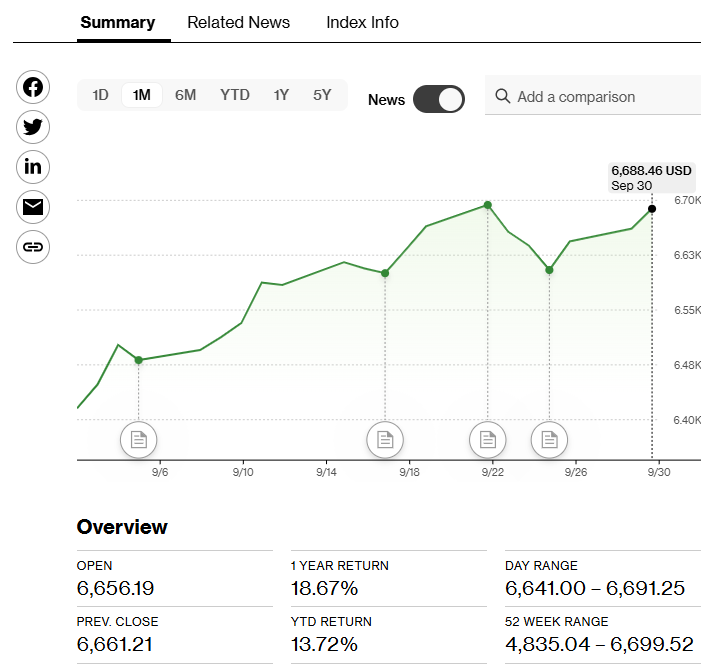This screenshot has width=715, height=665.
Task: Open news article marker near 9/6
Action: (139, 439)
